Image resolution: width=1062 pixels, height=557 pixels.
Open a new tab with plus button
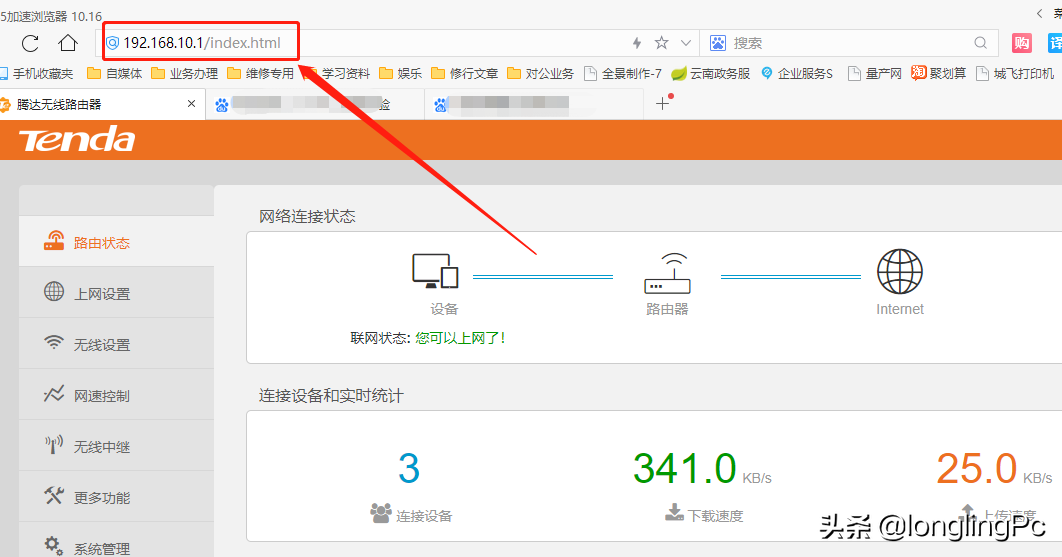click(x=662, y=103)
